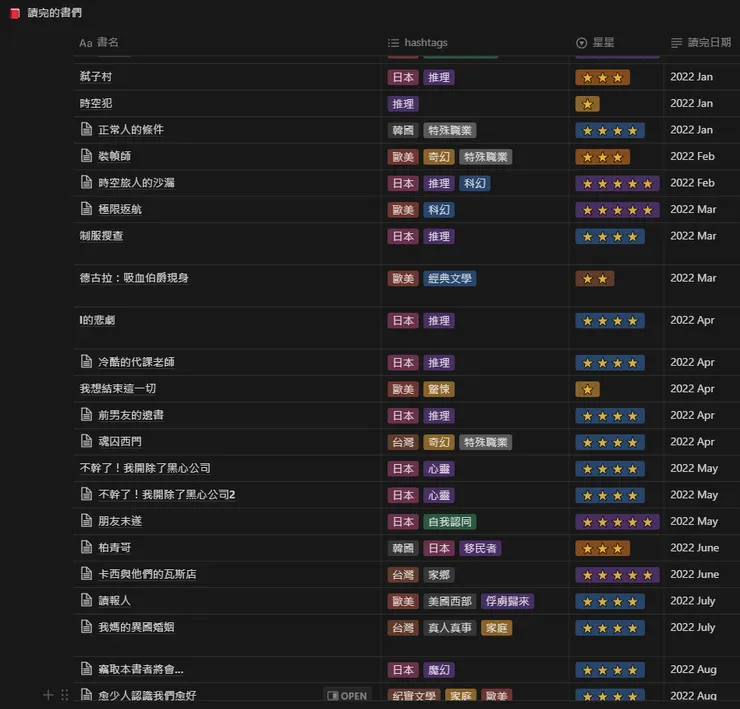Open the 讀完的書們 database title
The image size is (740, 709).
pos(54,13)
